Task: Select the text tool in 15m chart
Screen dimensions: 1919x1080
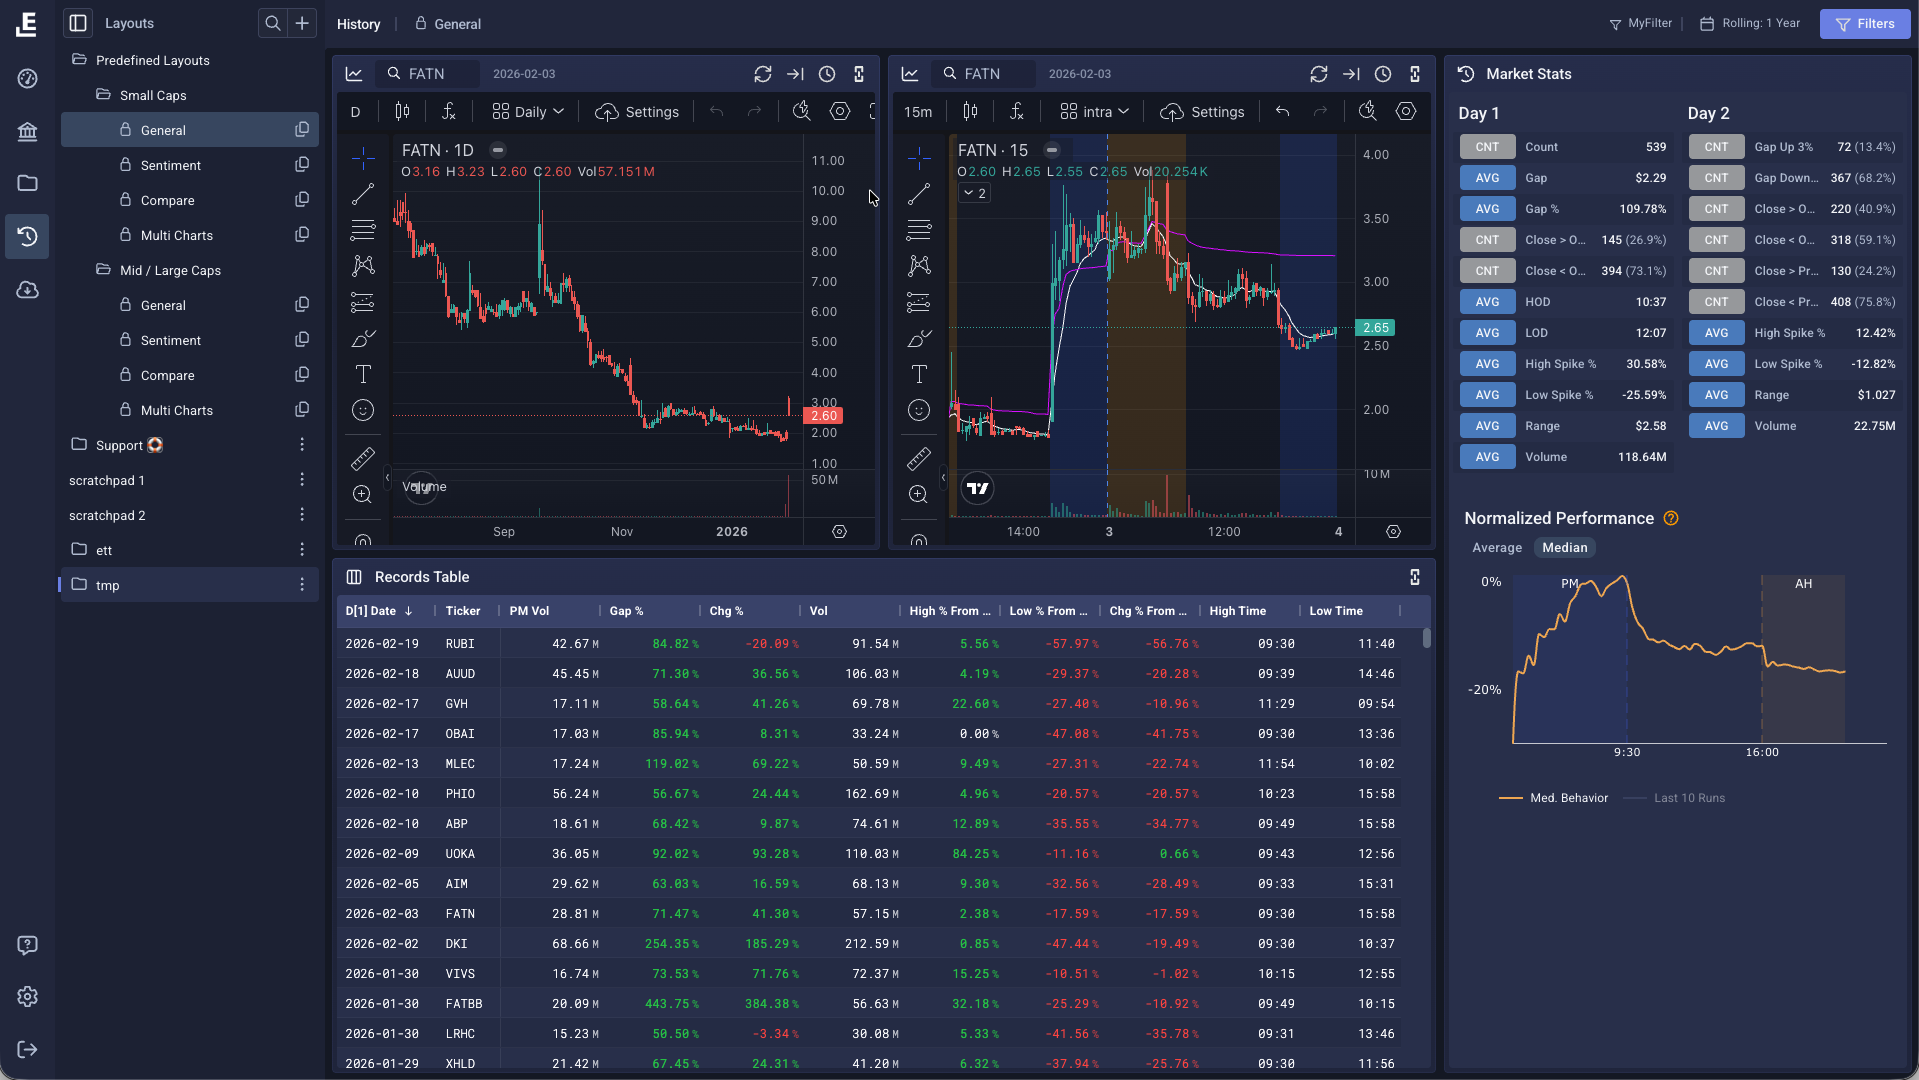Action: (x=918, y=374)
